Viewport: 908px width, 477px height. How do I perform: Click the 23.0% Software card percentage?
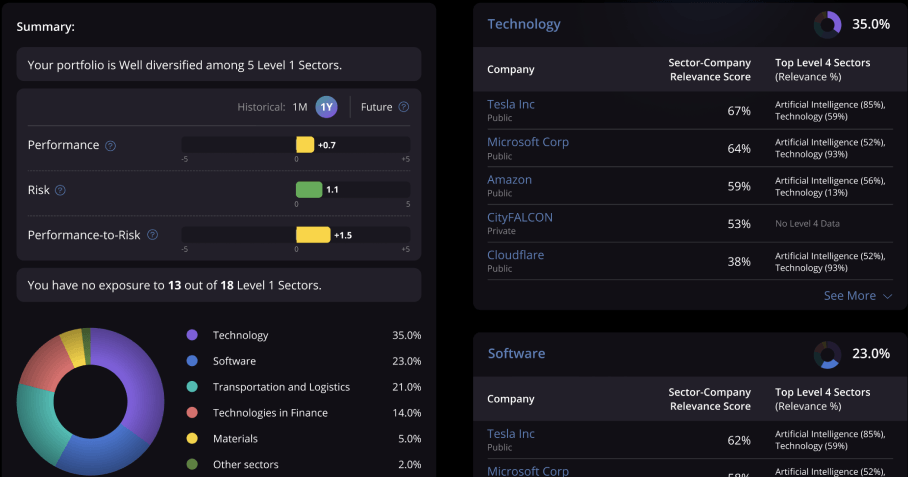(871, 354)
